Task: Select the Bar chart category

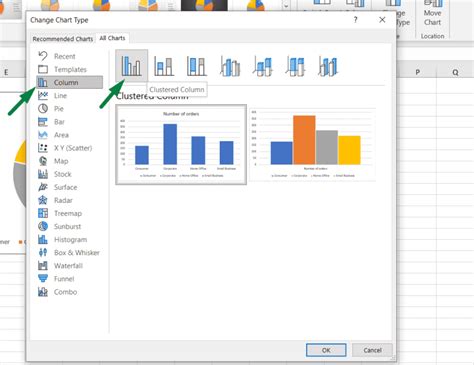Action: point(69,122)
